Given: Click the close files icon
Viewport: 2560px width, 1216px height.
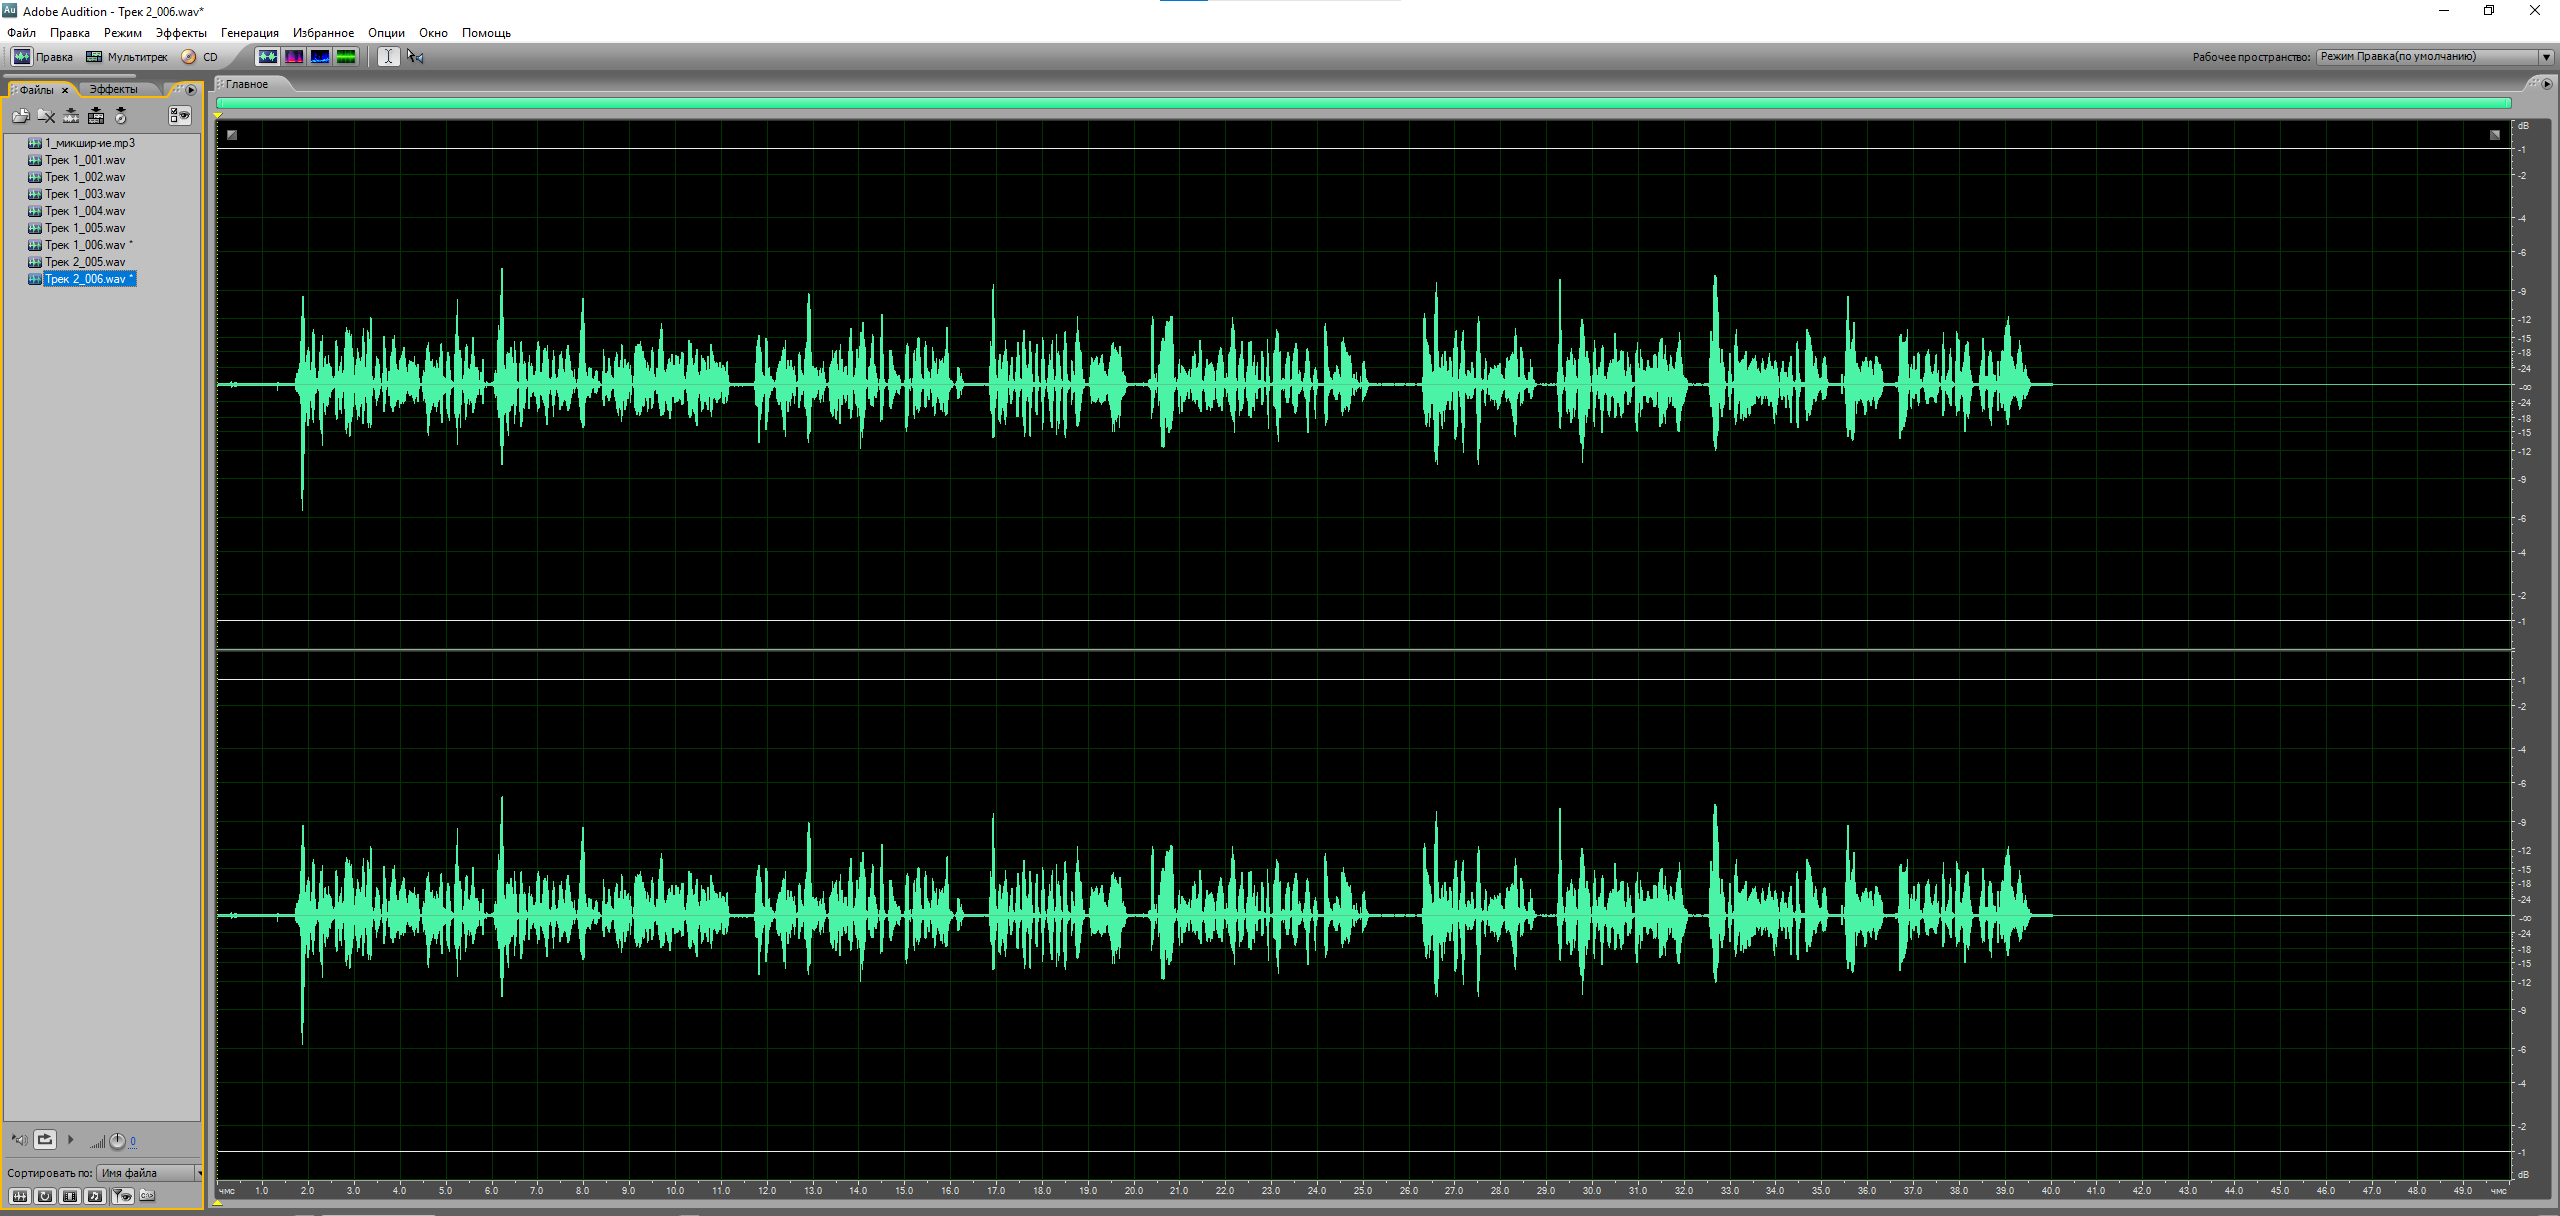Looking at the screenshot, I should point(46,116).
